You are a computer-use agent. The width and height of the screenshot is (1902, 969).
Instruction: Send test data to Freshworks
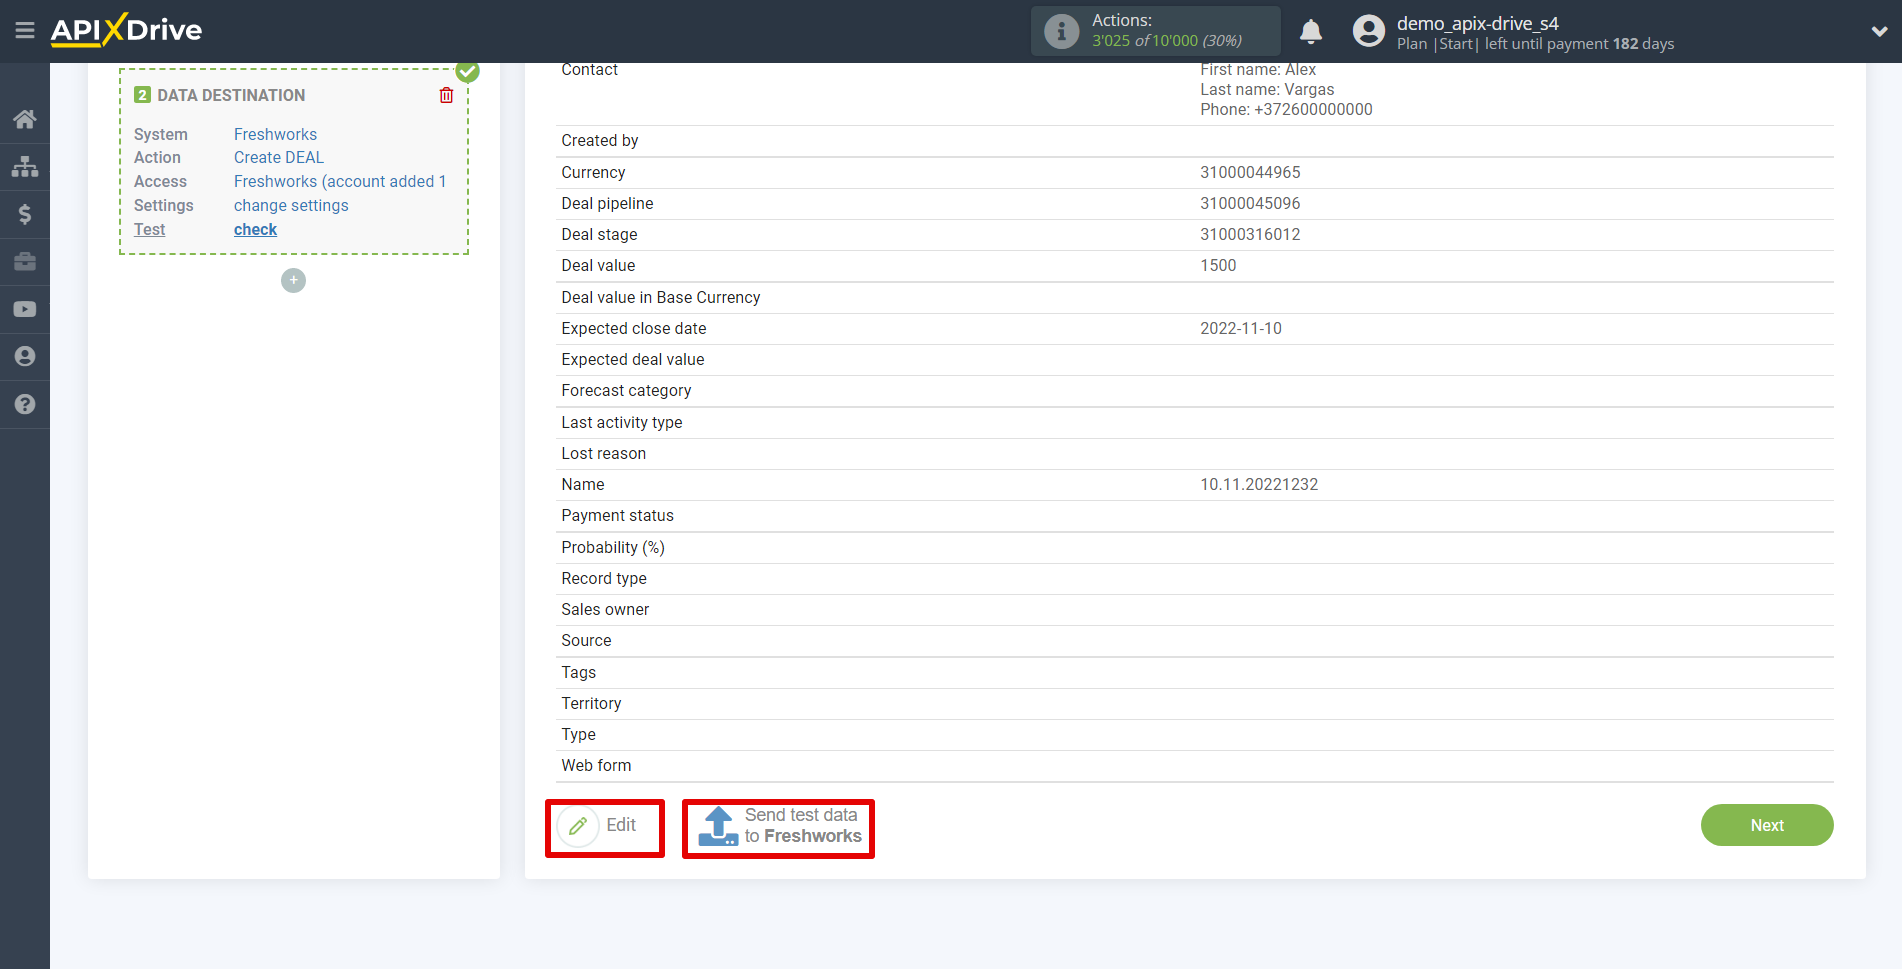778,826
